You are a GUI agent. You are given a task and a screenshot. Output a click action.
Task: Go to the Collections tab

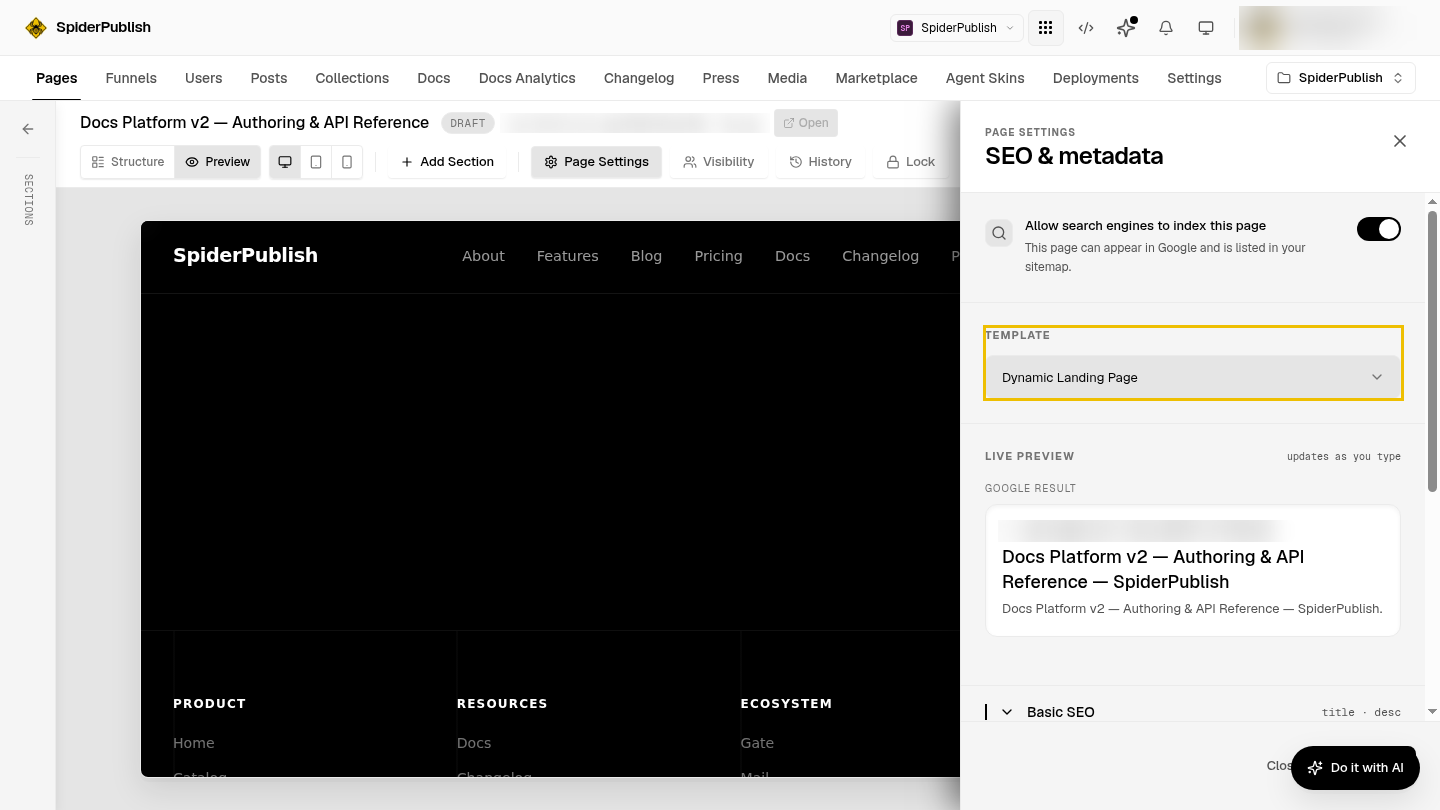(352, 78)
